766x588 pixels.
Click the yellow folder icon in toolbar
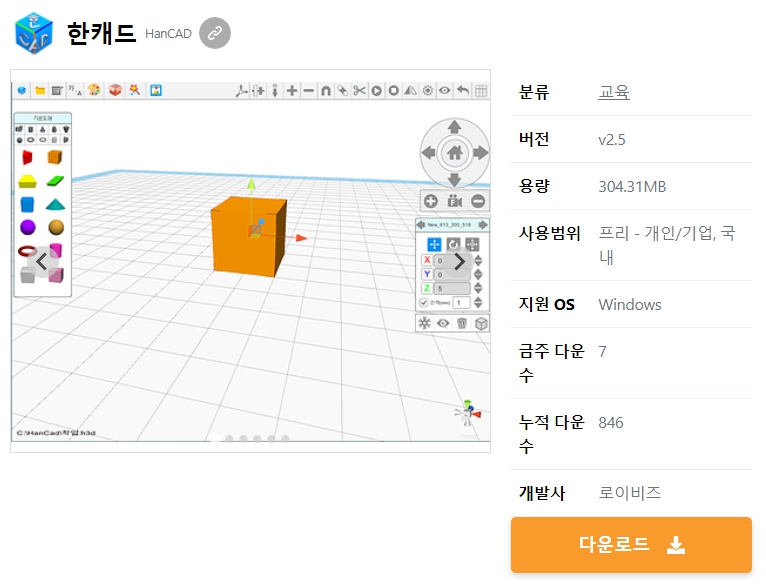[40, 90]
